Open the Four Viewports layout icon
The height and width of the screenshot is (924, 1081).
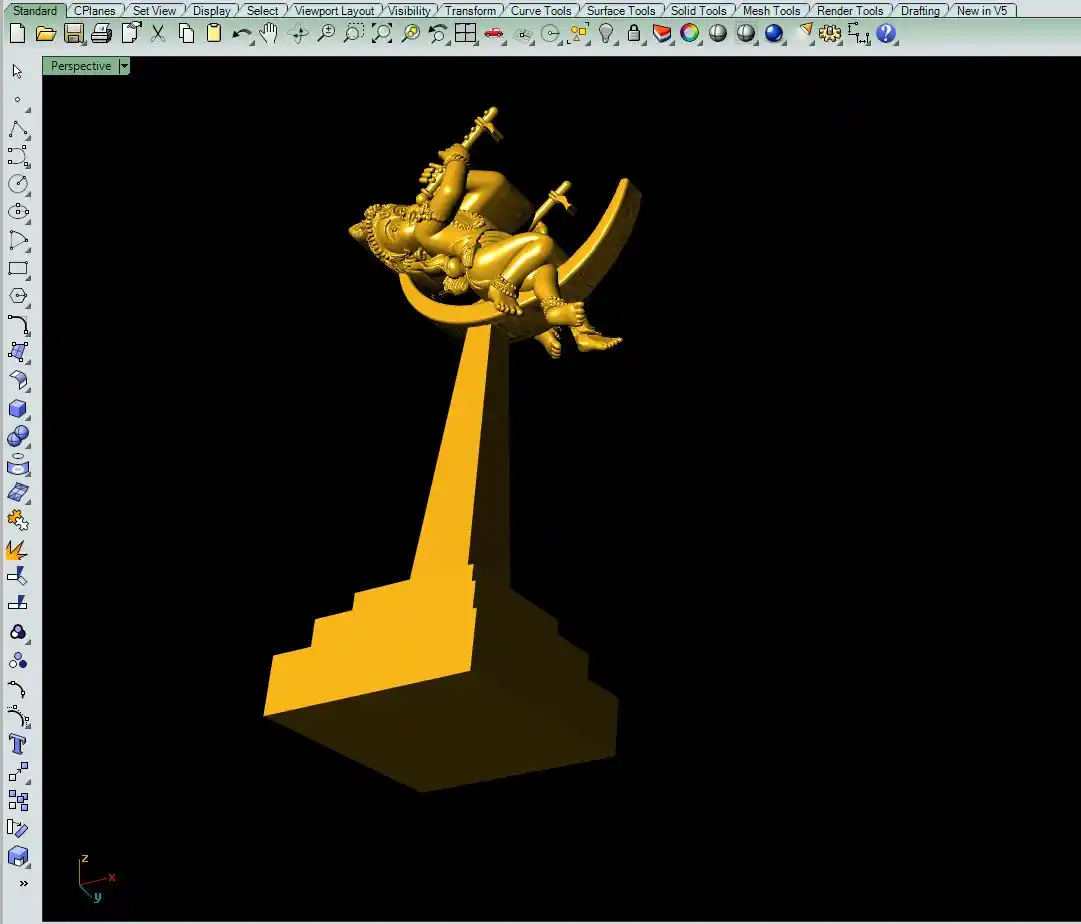[x=465, y=33]
